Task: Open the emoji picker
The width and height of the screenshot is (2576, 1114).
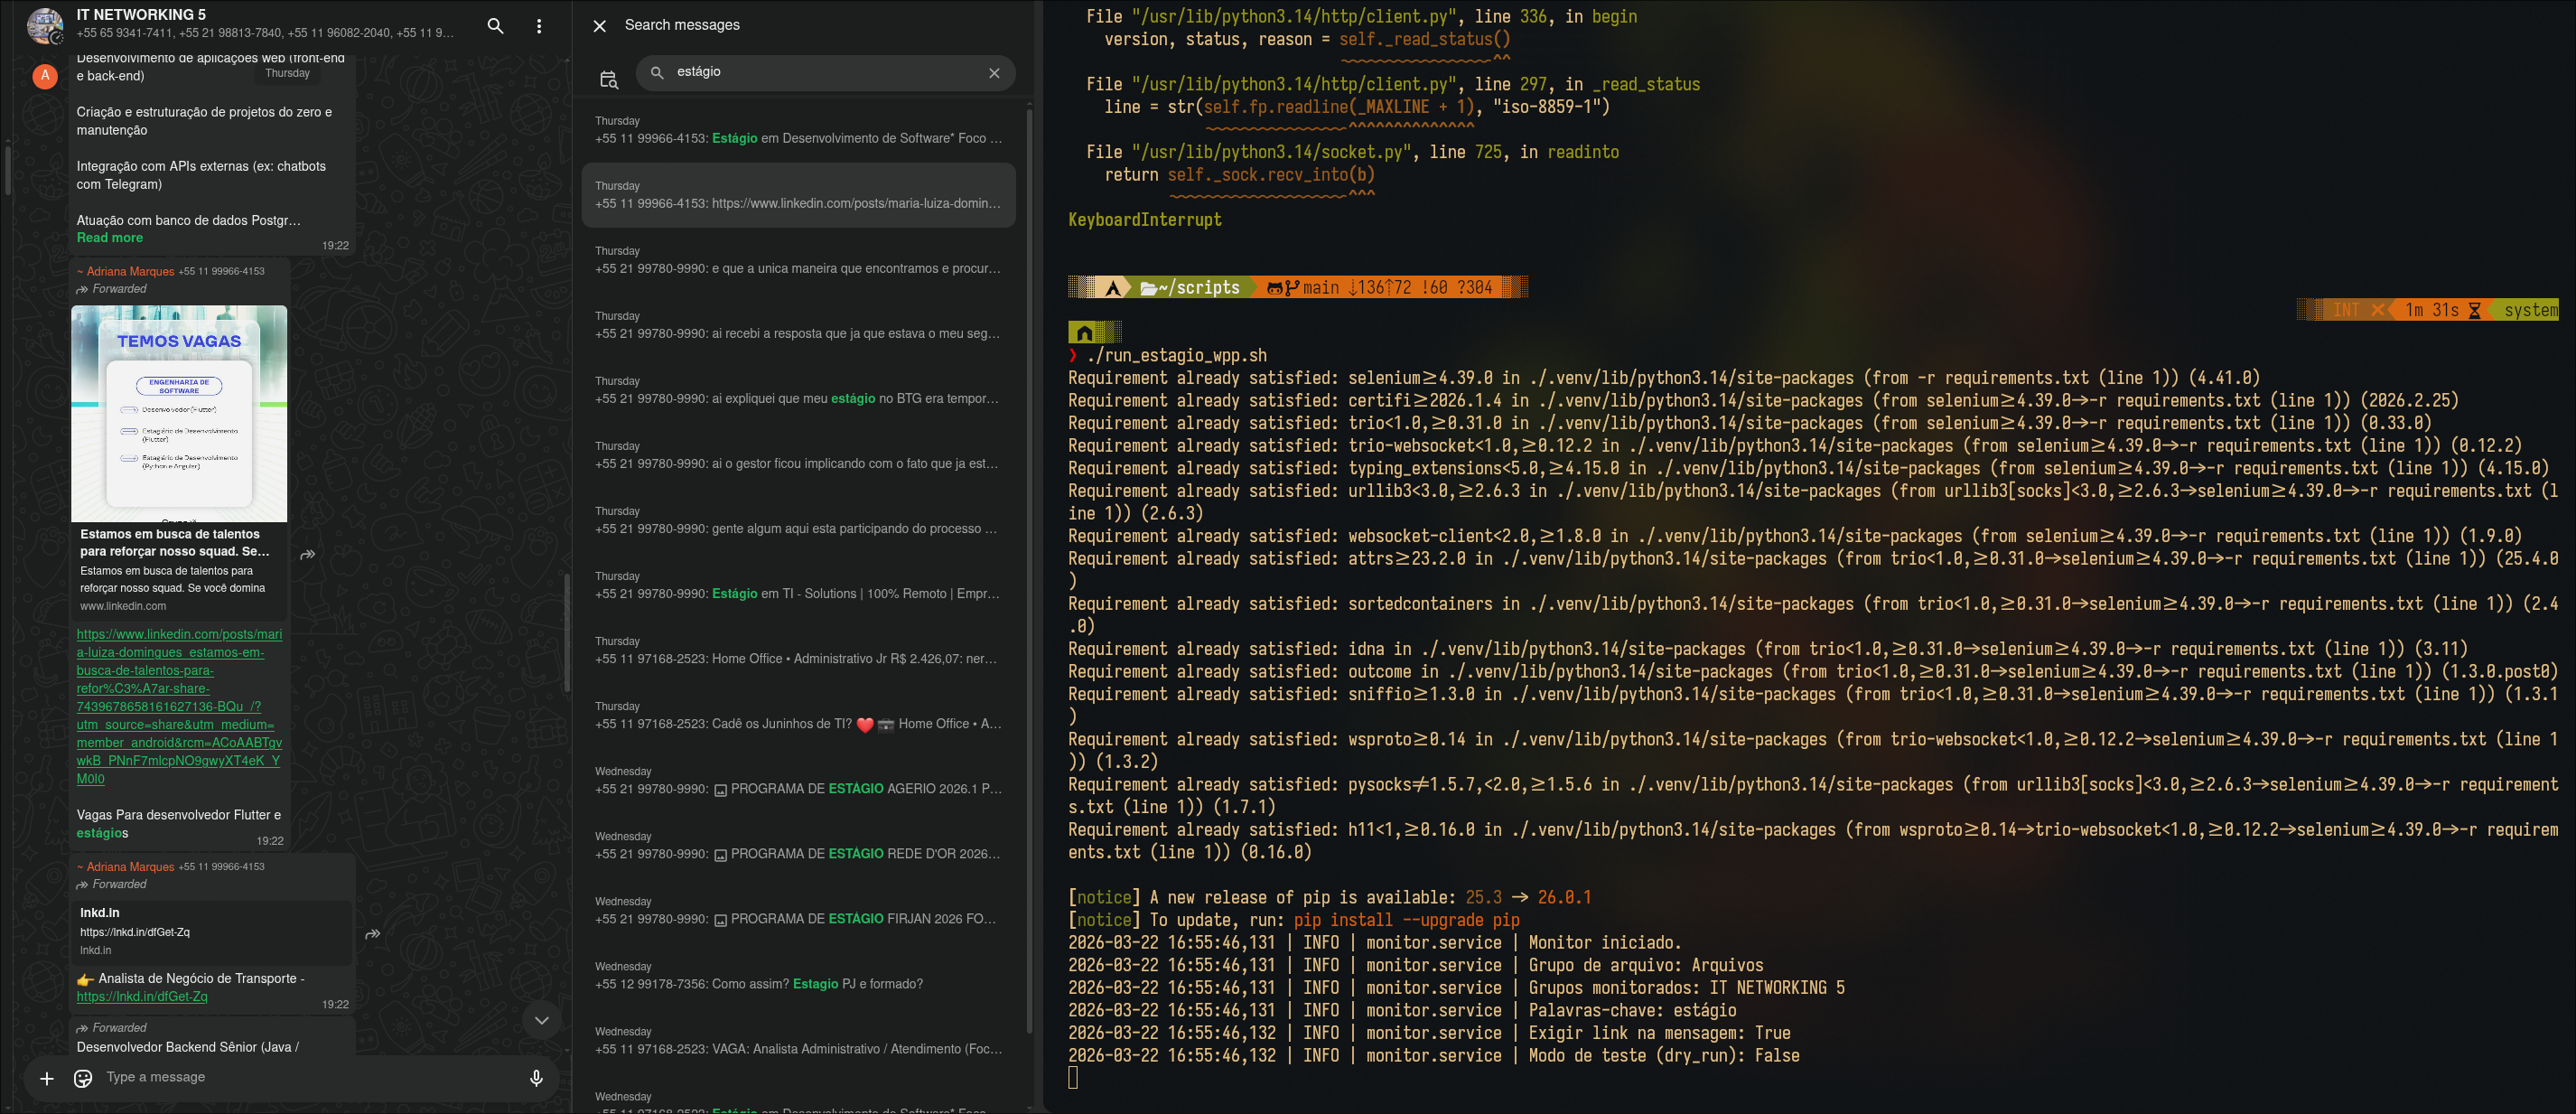Action: (83, 1078)
